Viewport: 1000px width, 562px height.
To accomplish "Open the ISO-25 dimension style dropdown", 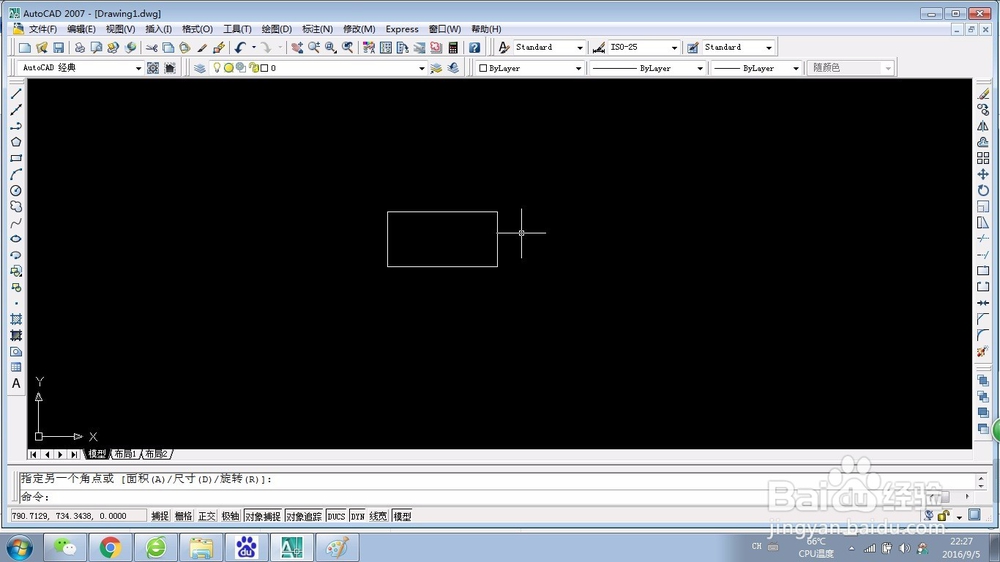I will coord(674,47).
